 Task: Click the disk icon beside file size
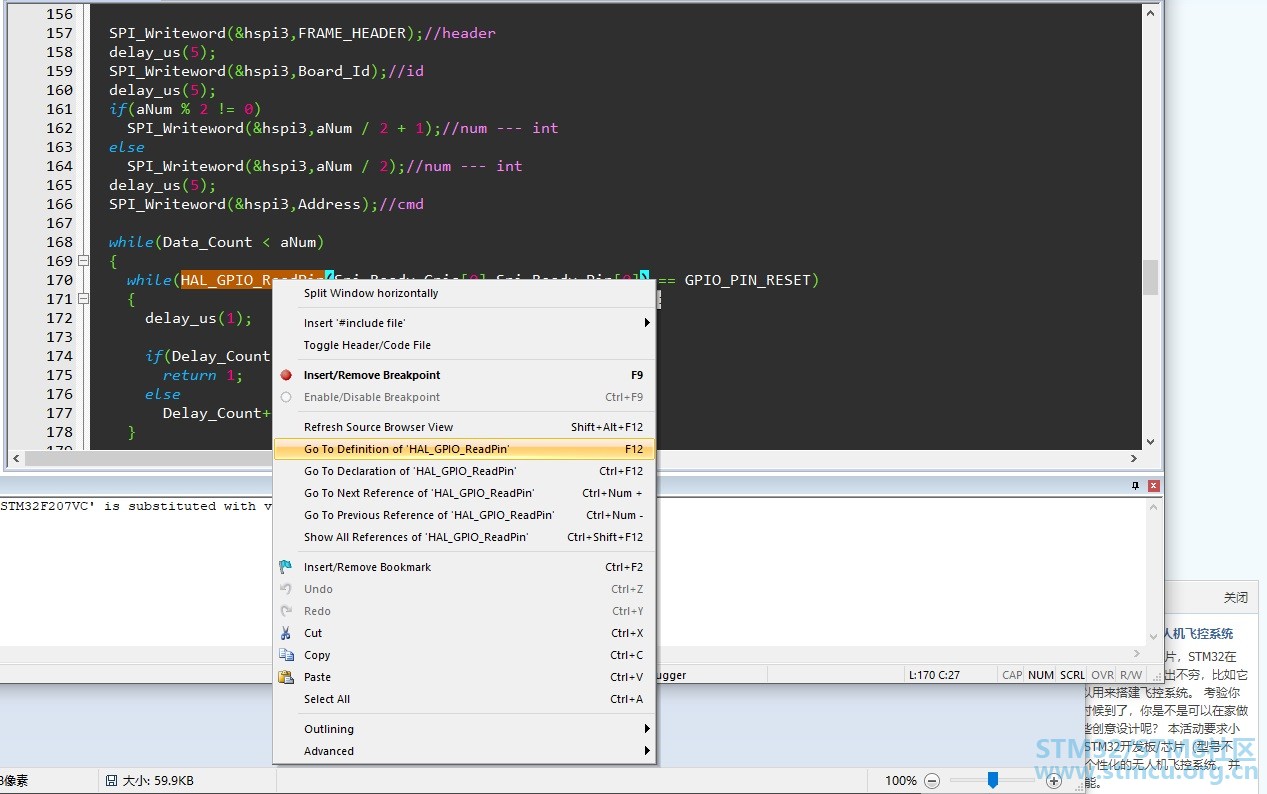coord(111,780)
